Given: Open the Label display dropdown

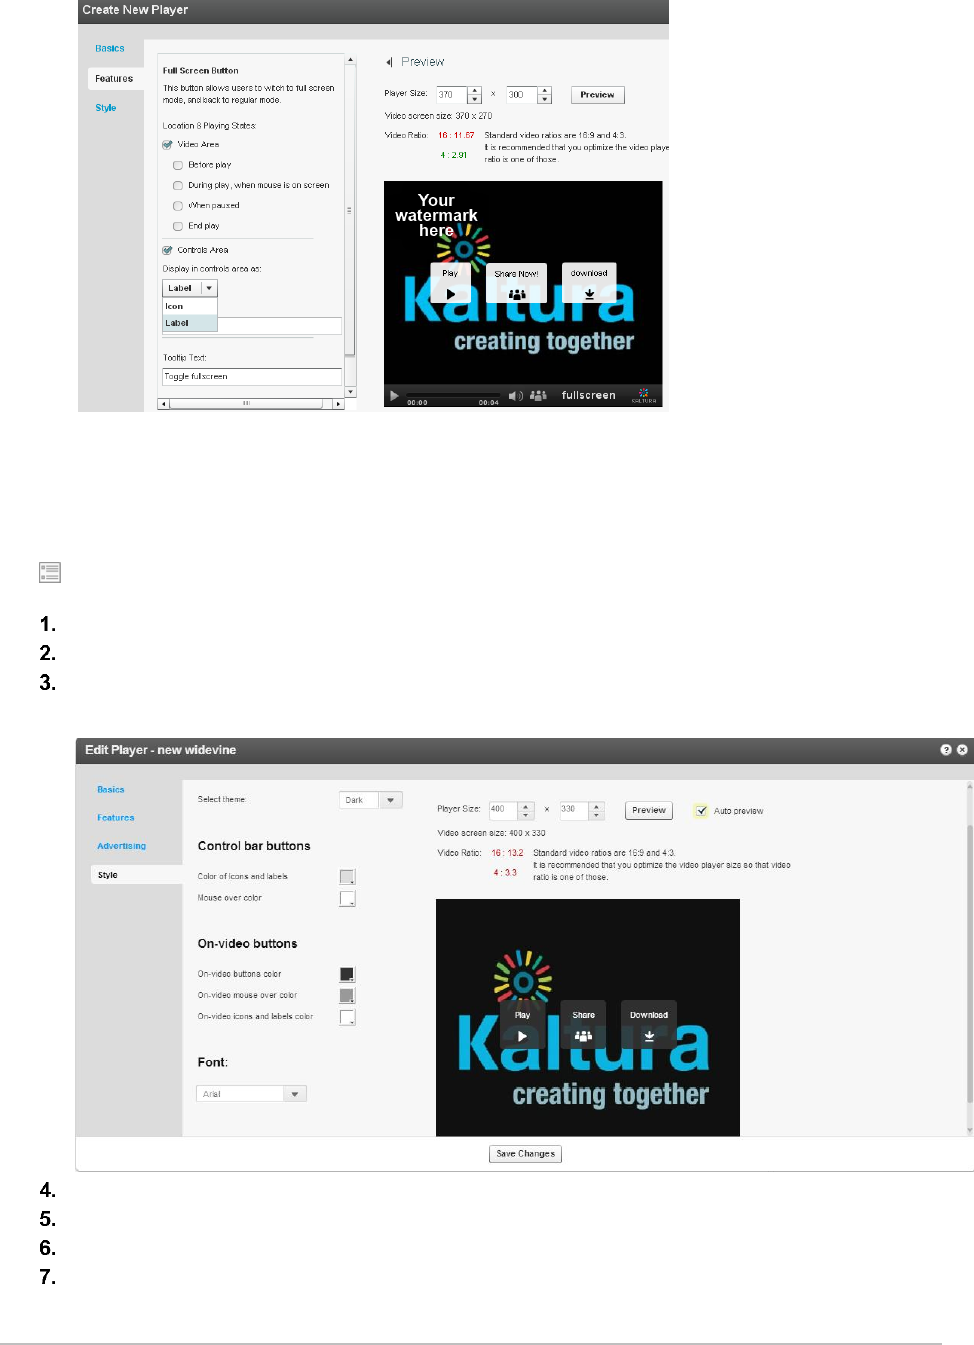Looking at the screenshot, I should pos(190,288).
